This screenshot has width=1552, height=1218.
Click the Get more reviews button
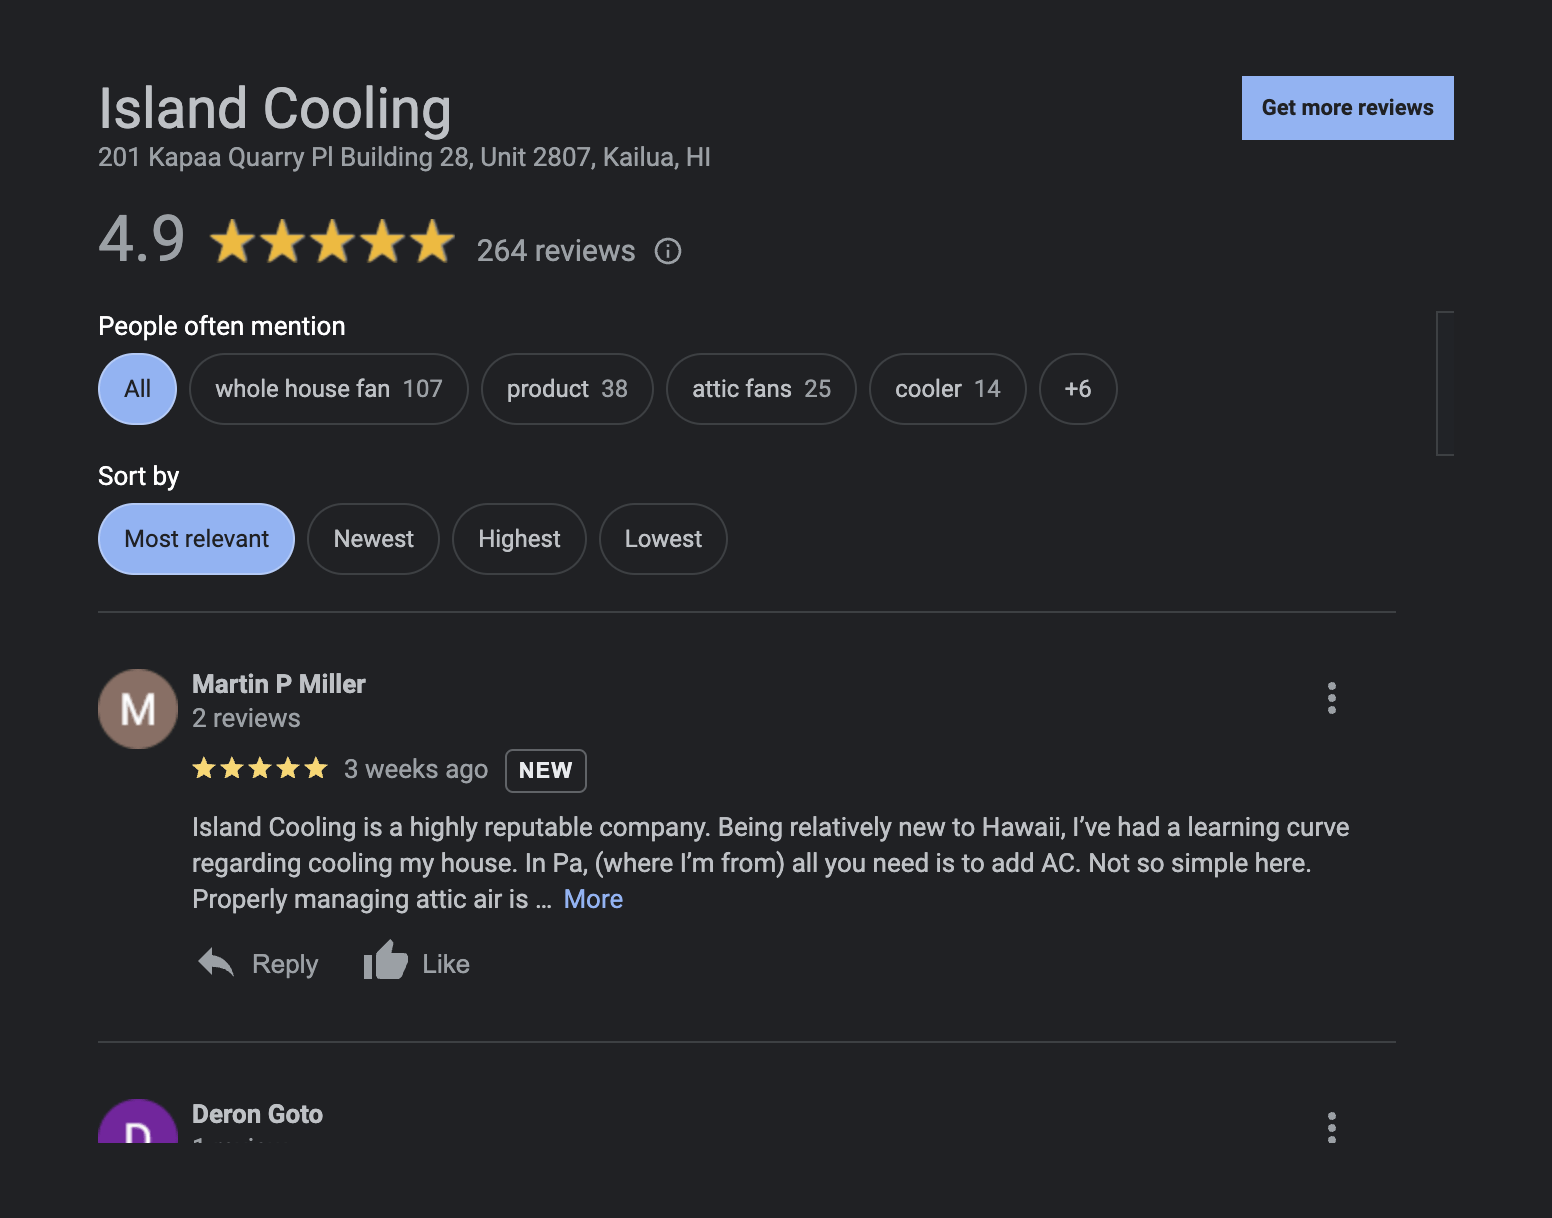tap(1347, 108)
